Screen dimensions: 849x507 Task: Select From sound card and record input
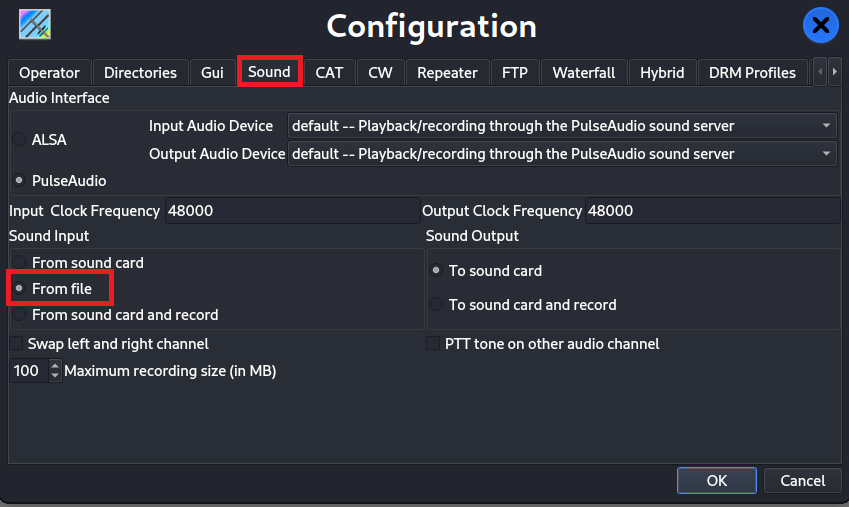coord(18,314)
